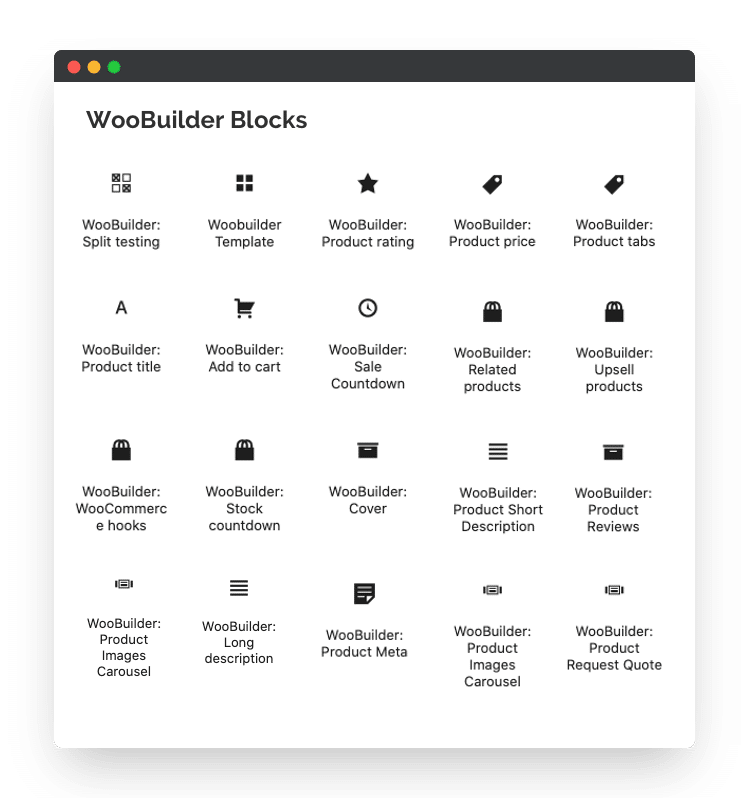Click the Upsell products bag icon
This screenshot has height=798, width=741.
(614, 311)
